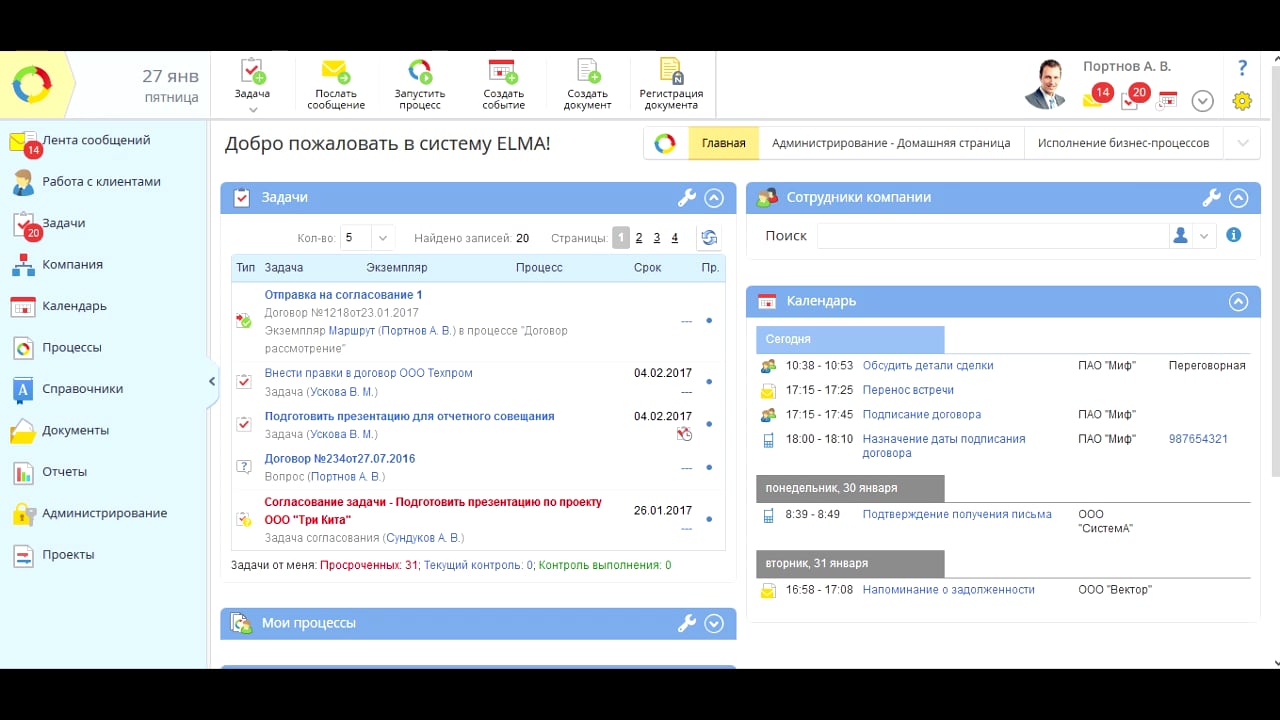Screen dimensions: 1280x720
Task: Click the info icon beside employee search
Action: coord(1234,235)
